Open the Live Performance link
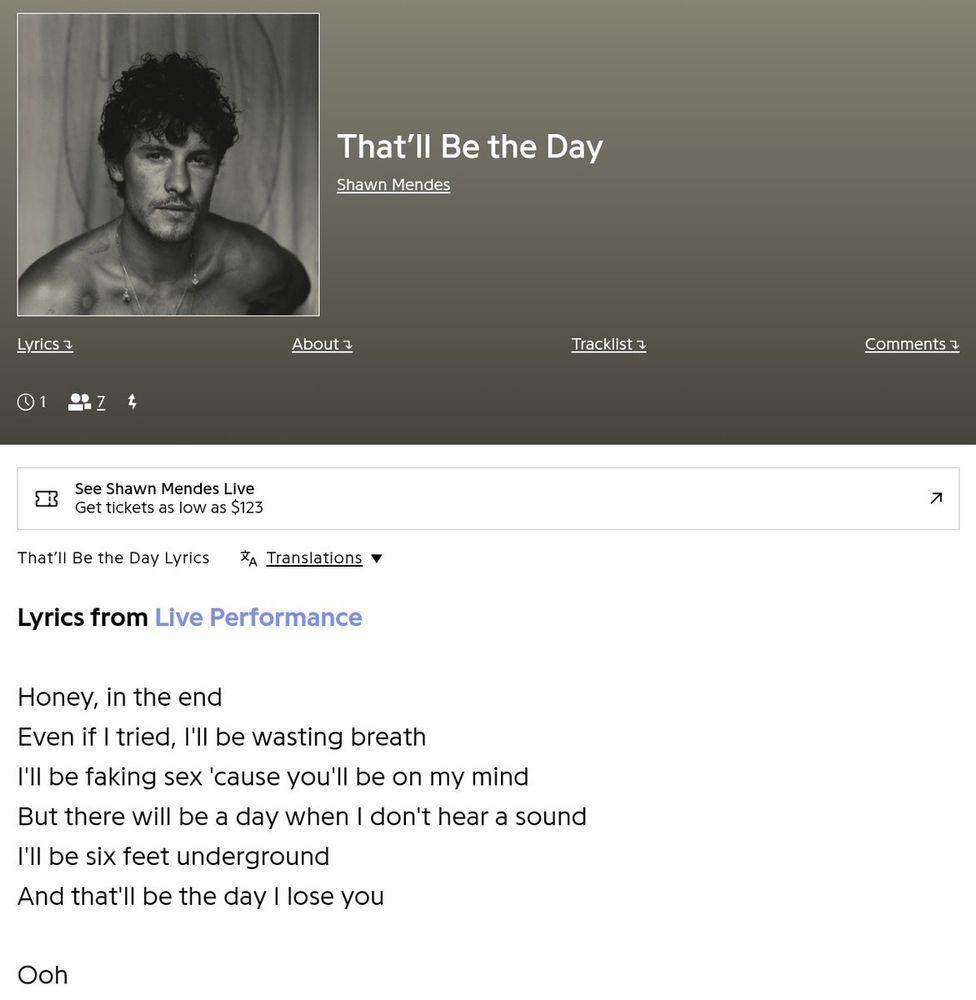The height and width of the screenshot is (1000, 976). click(x=258, y=617)
